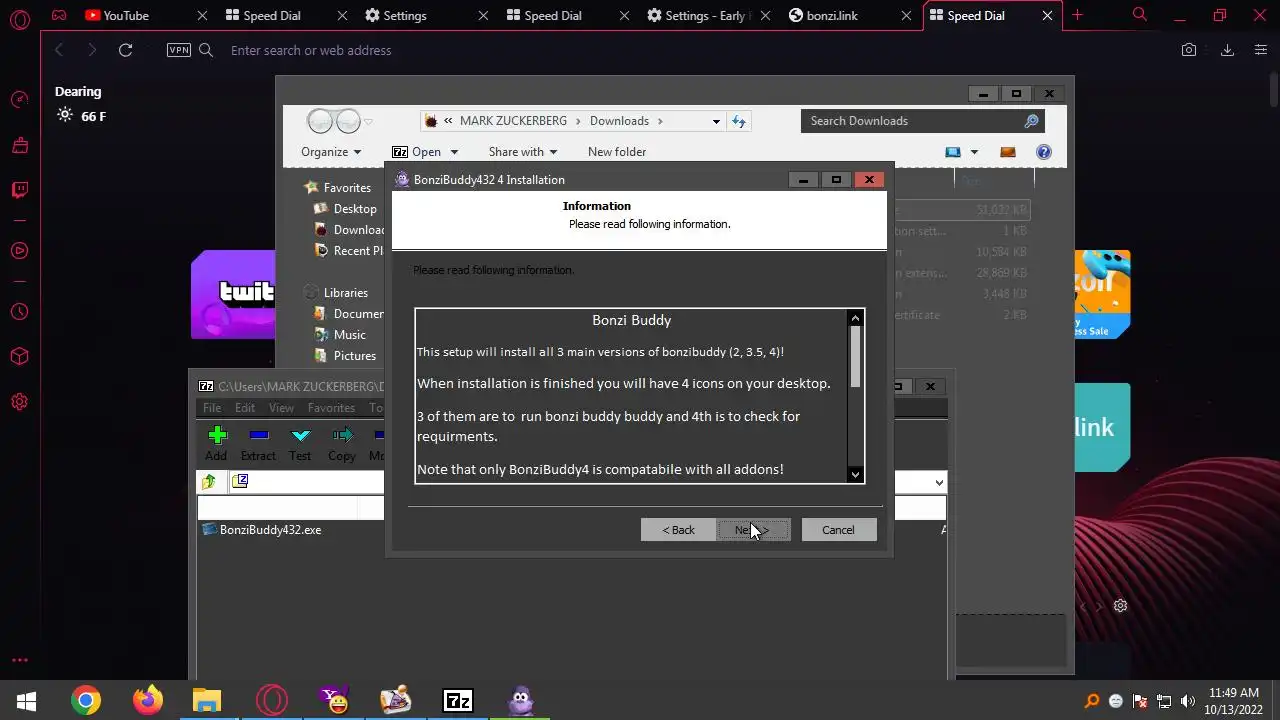Select Desktop in Explorer navigation pane
The width and height of the screenshot is (1280, 720).
tap(355, 209)
